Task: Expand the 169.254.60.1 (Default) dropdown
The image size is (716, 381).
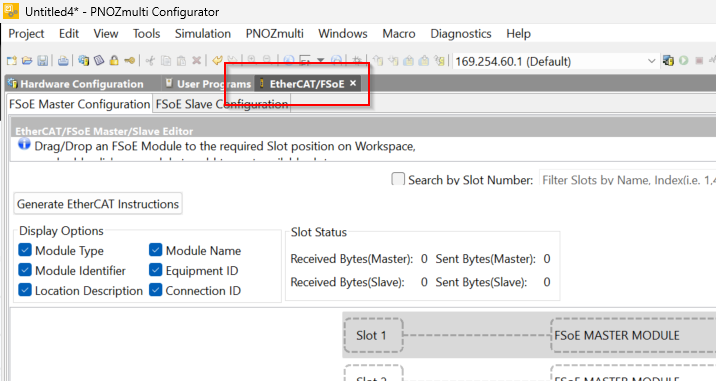Action: tap(555, 61)
